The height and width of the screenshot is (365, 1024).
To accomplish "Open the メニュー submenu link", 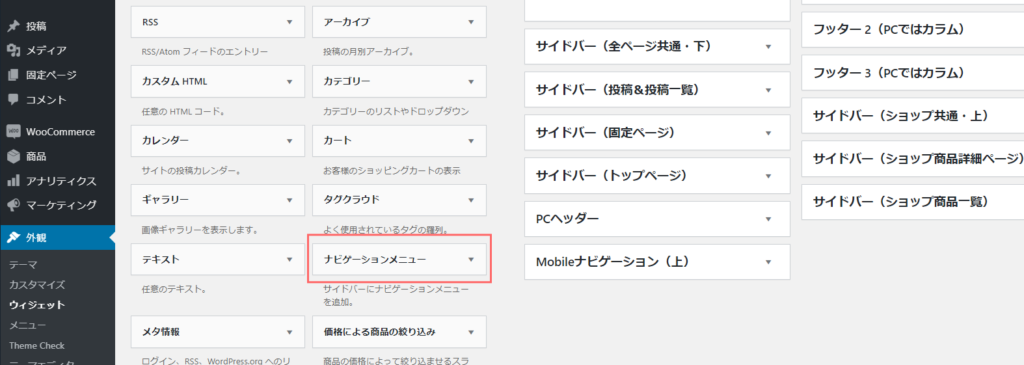I will pyautogui.click(x=27, y=325).
